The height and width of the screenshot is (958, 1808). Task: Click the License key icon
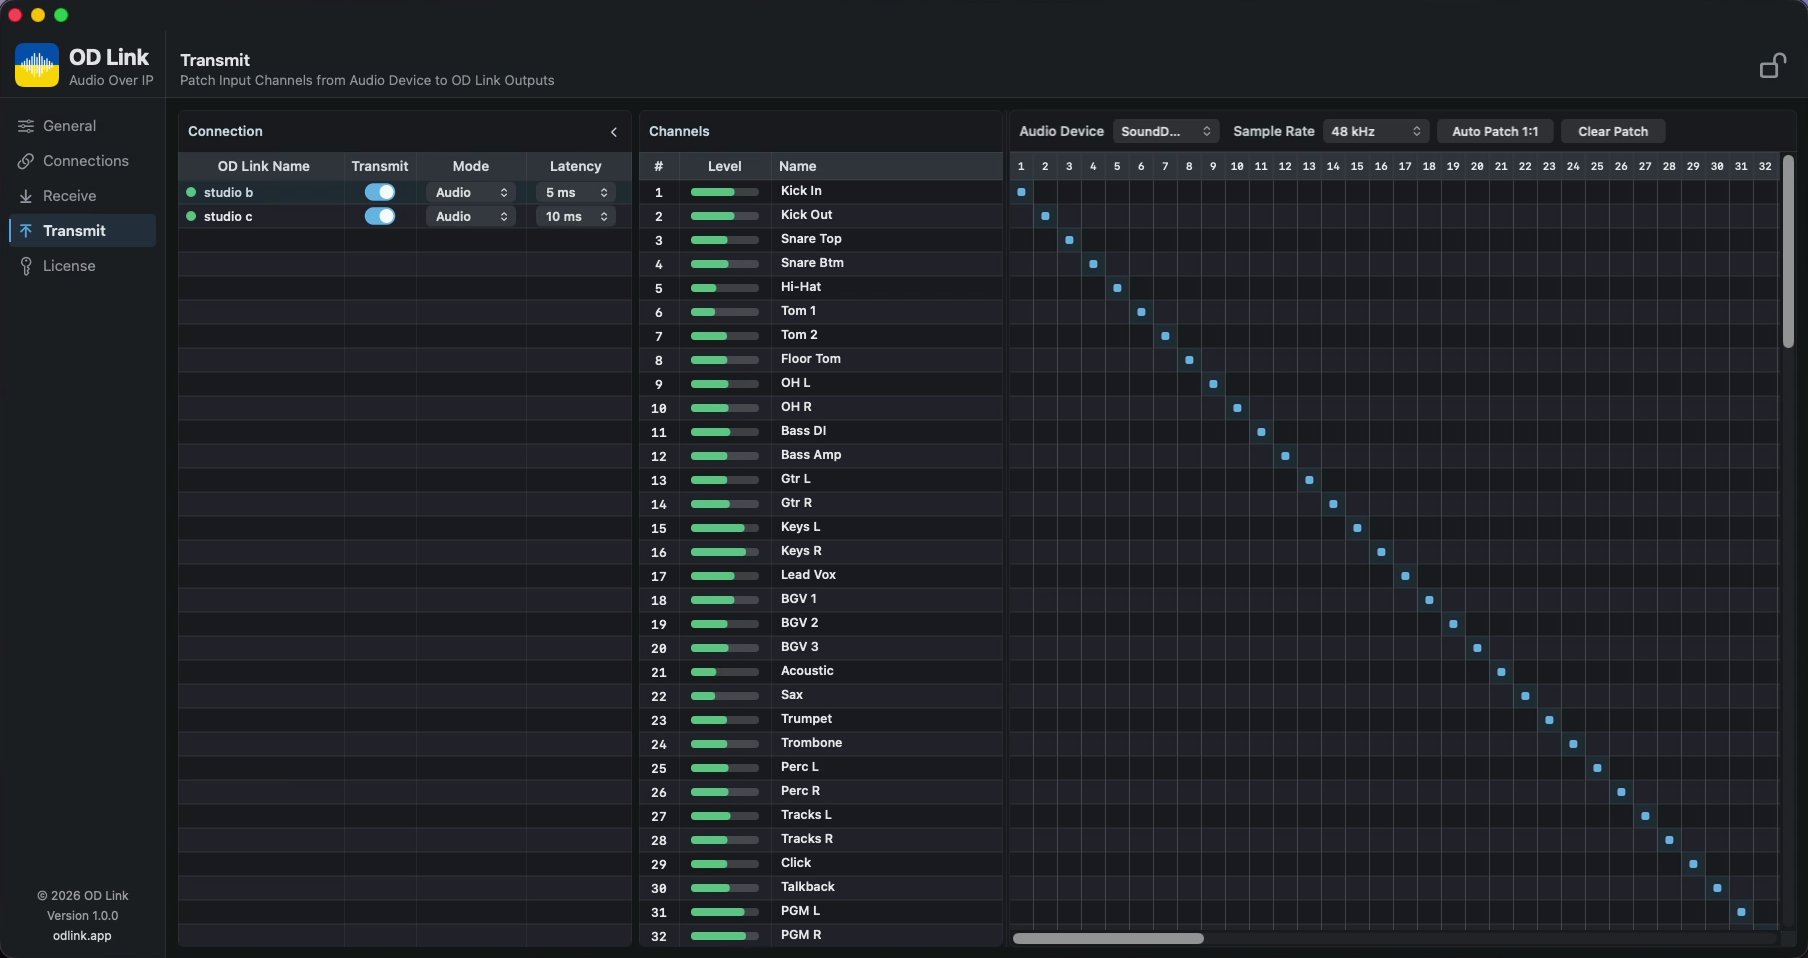click(x=26, y=266)
